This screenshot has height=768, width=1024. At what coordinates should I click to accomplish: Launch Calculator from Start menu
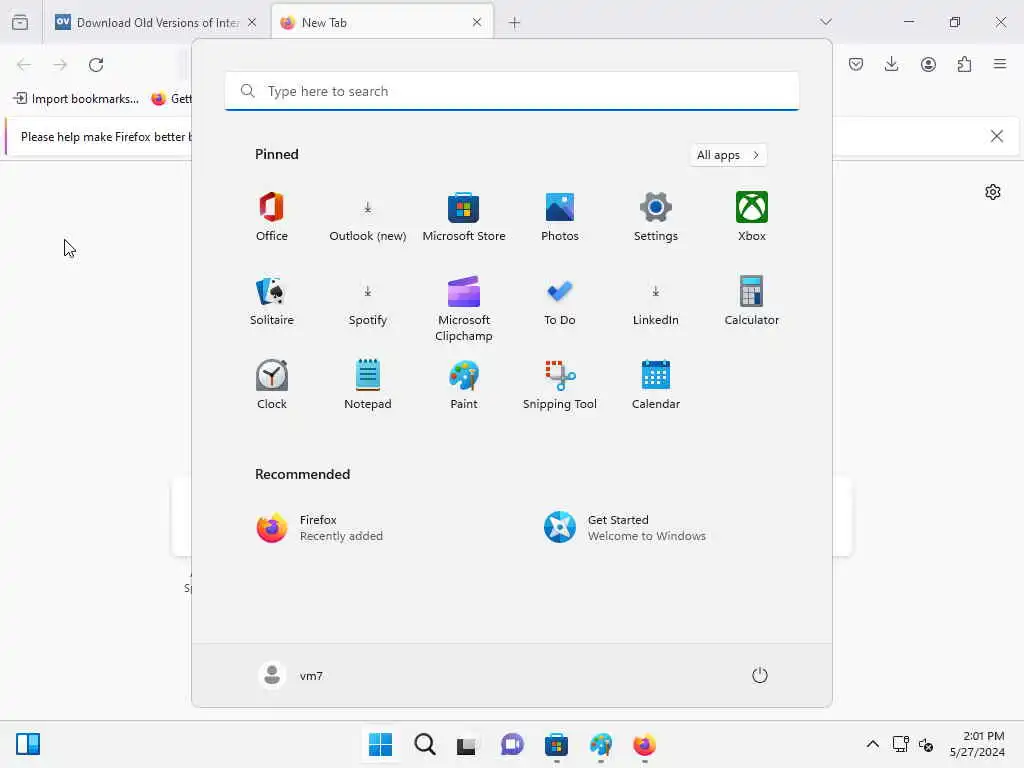(752, 301)
